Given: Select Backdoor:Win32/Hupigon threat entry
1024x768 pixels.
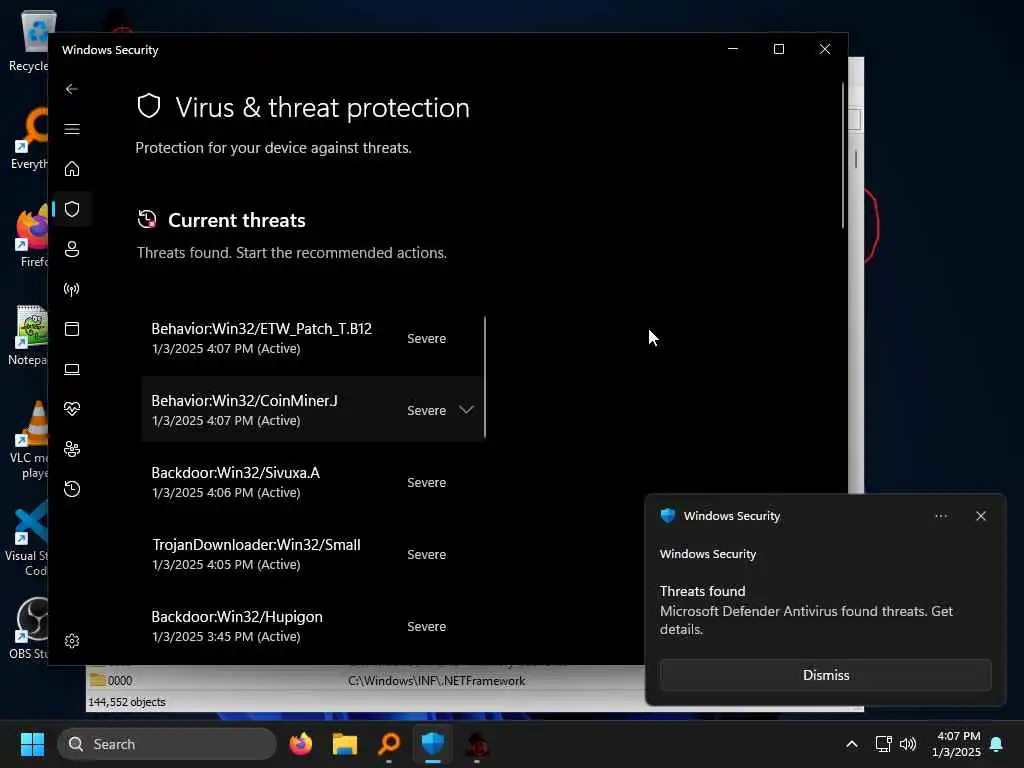Looking at the screenshot, I should pyautogui.click(x=312, y=626).
